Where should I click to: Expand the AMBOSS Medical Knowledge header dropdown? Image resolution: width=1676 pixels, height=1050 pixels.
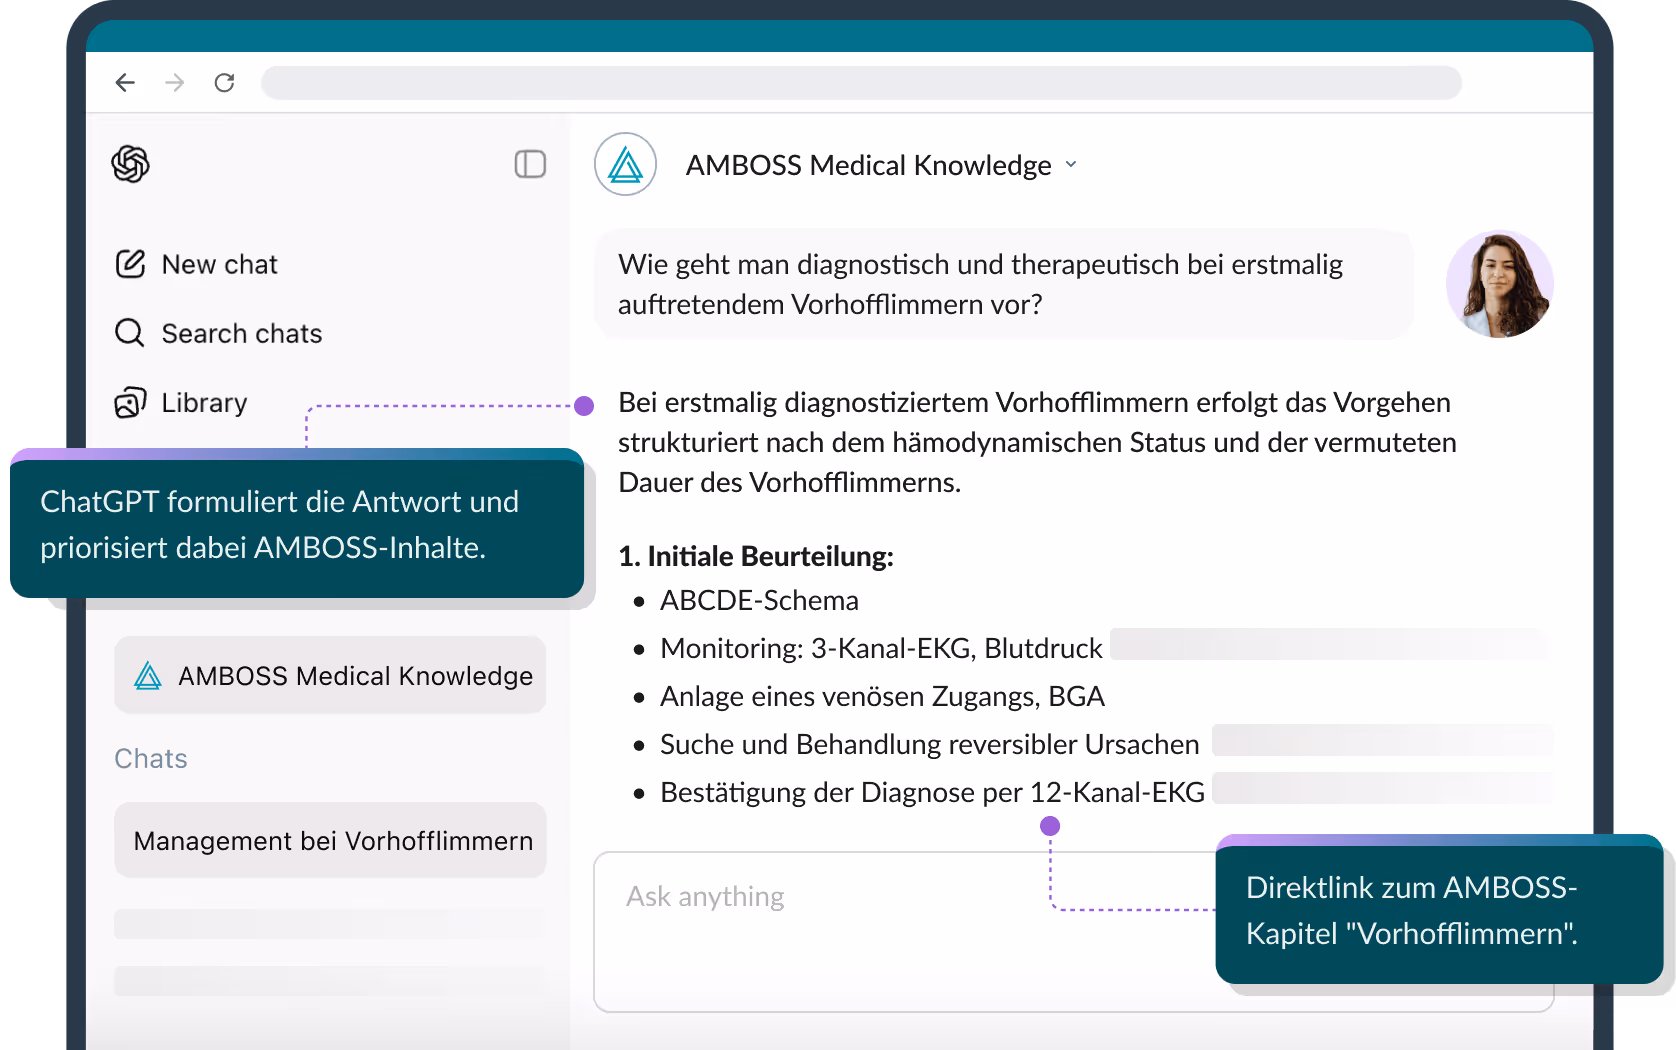1071,164
